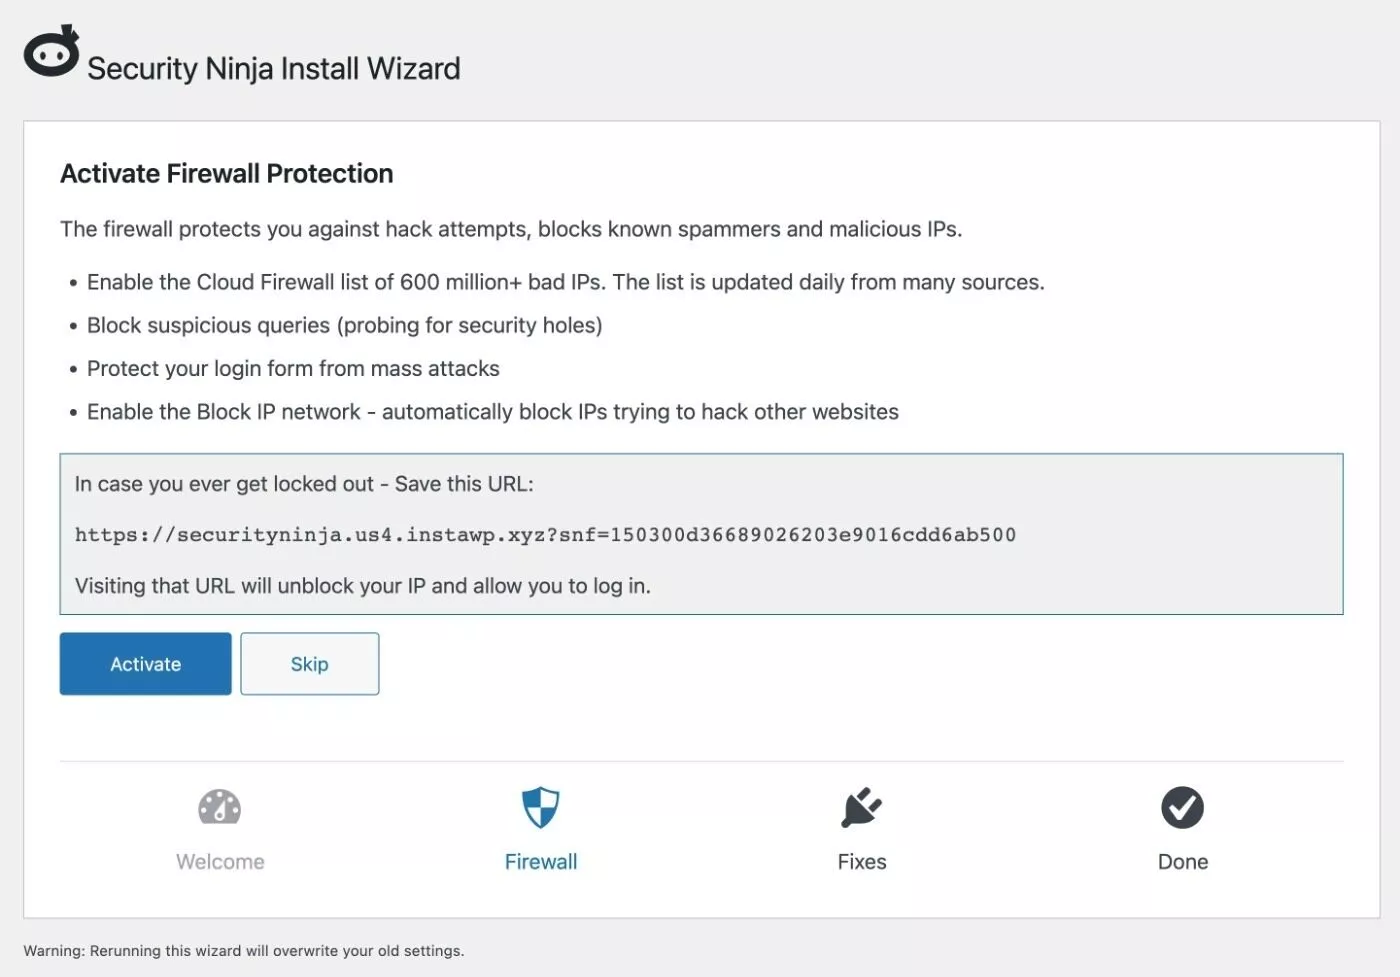Click the 'Block suspicious queries' bullet
Viewport: 1400px width, 977px height.
tap(344, 326)
